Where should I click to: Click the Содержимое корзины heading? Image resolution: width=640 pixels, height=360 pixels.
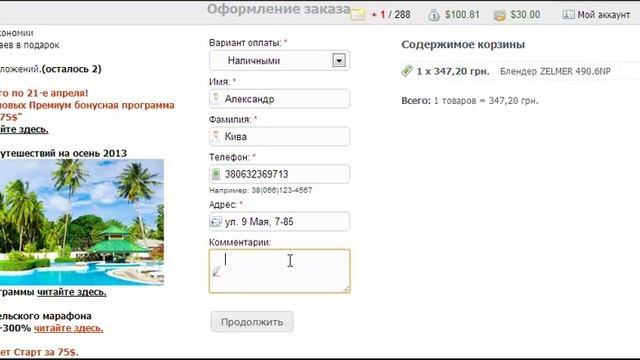click(x=463, y=44)
